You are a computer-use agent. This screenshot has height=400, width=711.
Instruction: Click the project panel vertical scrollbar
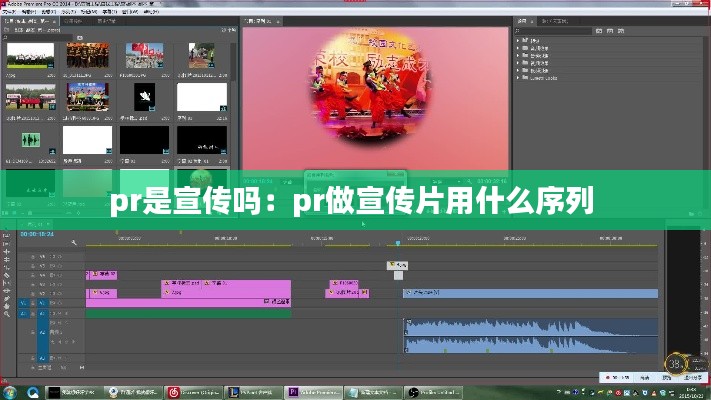[x=236, y=100]
